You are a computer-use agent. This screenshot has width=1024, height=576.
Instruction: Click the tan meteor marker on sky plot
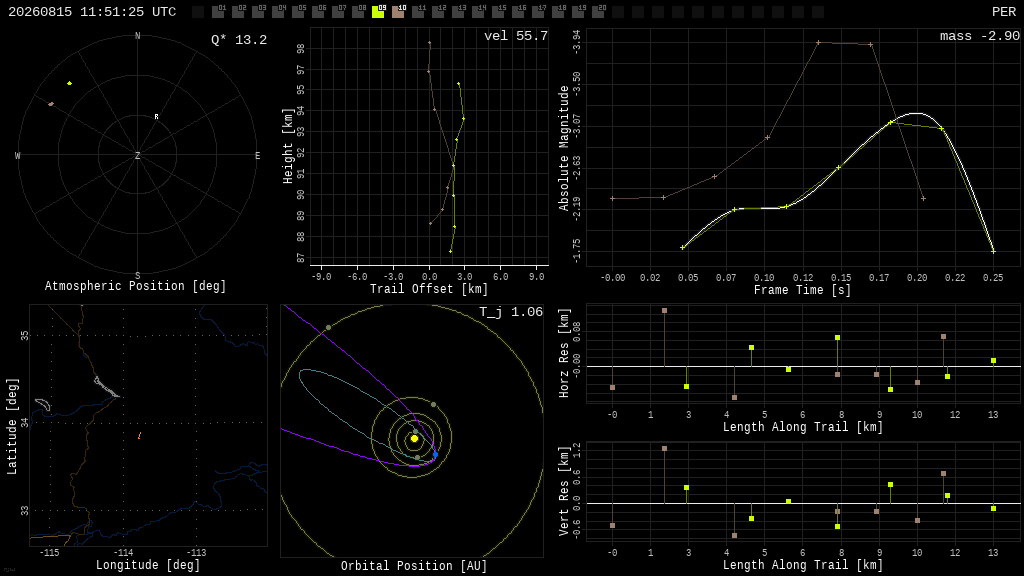51,104
